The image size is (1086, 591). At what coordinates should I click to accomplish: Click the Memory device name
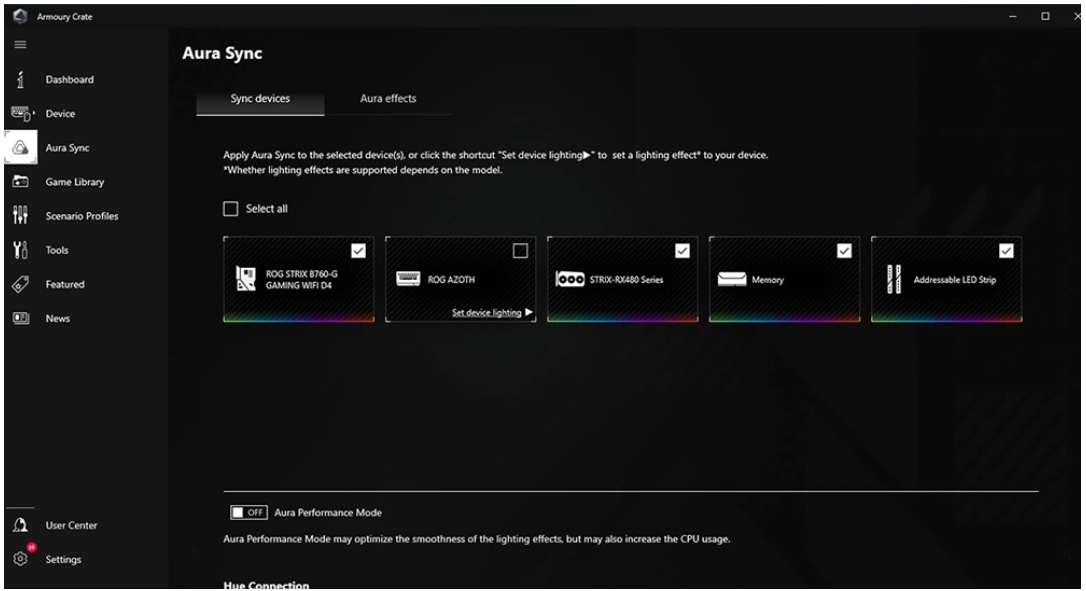[x=768, y=280]
